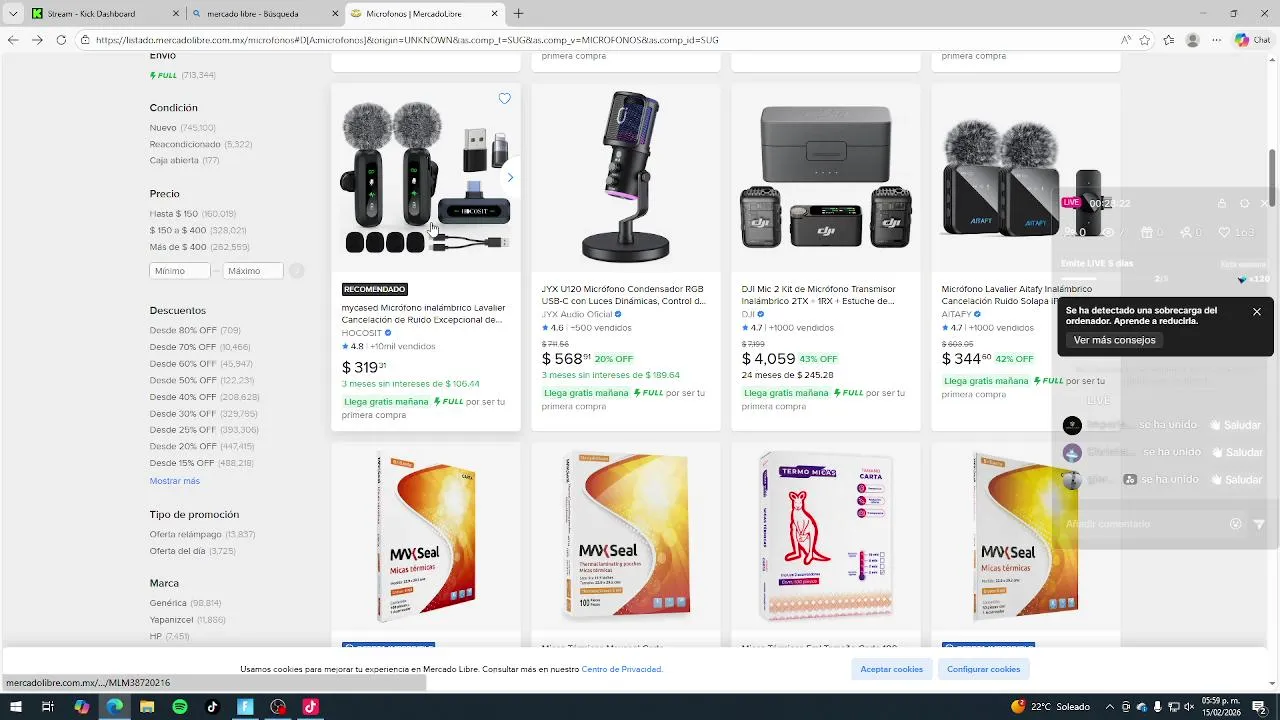Open Copilot Chat button
The width and height of the screenshot is (1280, 720).
coord(1252,40)
